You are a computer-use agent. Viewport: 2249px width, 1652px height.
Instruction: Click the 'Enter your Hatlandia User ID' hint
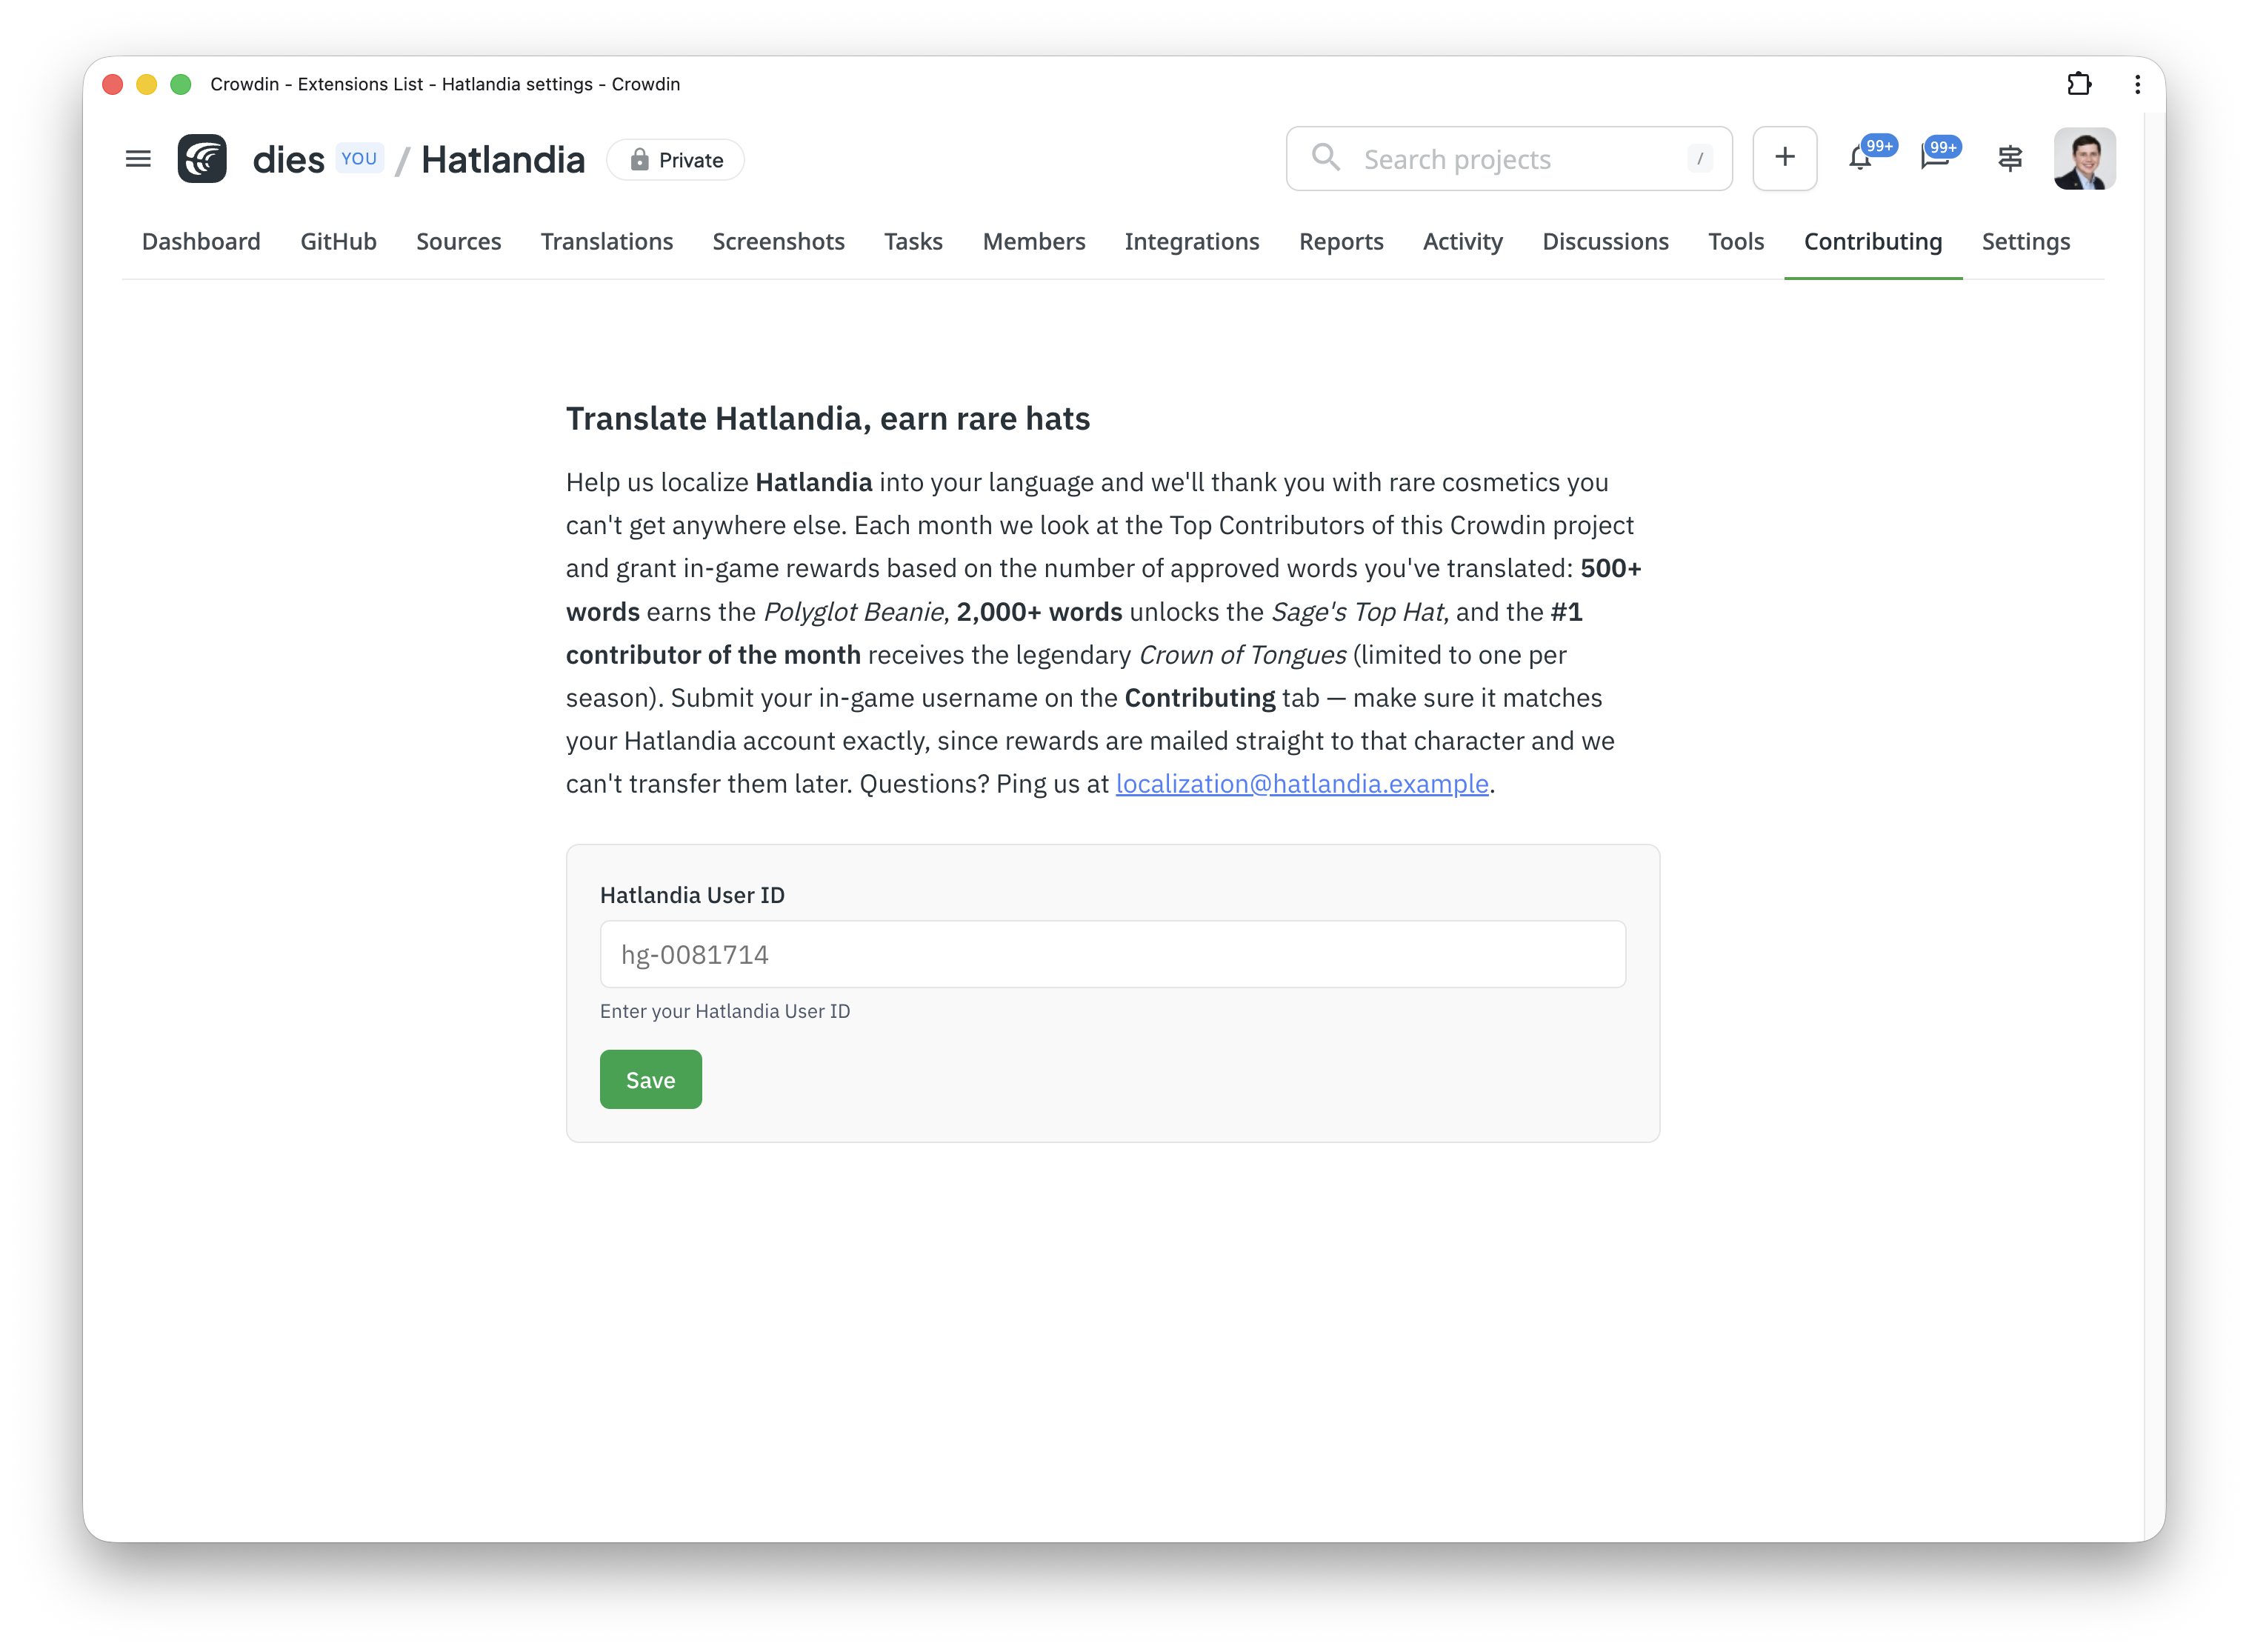[x=725, y=1011]
